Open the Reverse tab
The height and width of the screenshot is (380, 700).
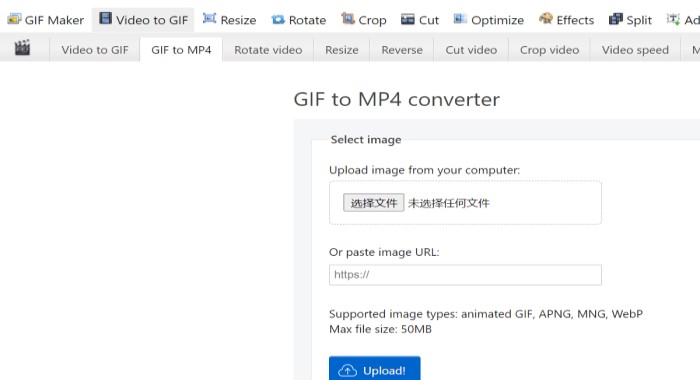tap(402, 50)
